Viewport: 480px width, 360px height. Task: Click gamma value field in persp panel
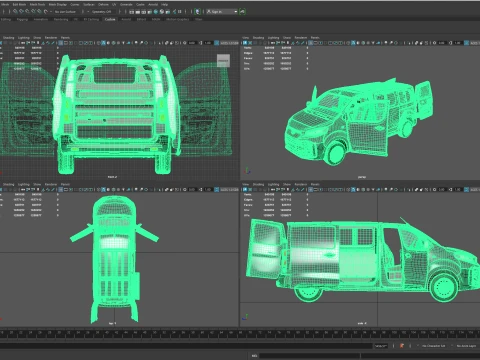[458, 43]
